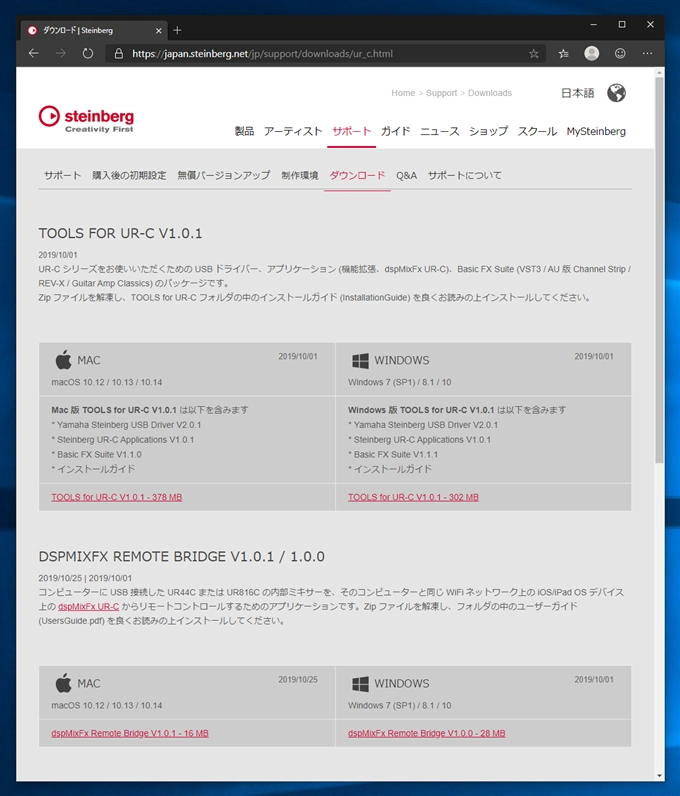Click the DSPMIXFX REMOTE BRIDGE V1.0.1 / 1.0.0 heading
This screenshot has width=680, height=796.
click(x=181, y=556)
